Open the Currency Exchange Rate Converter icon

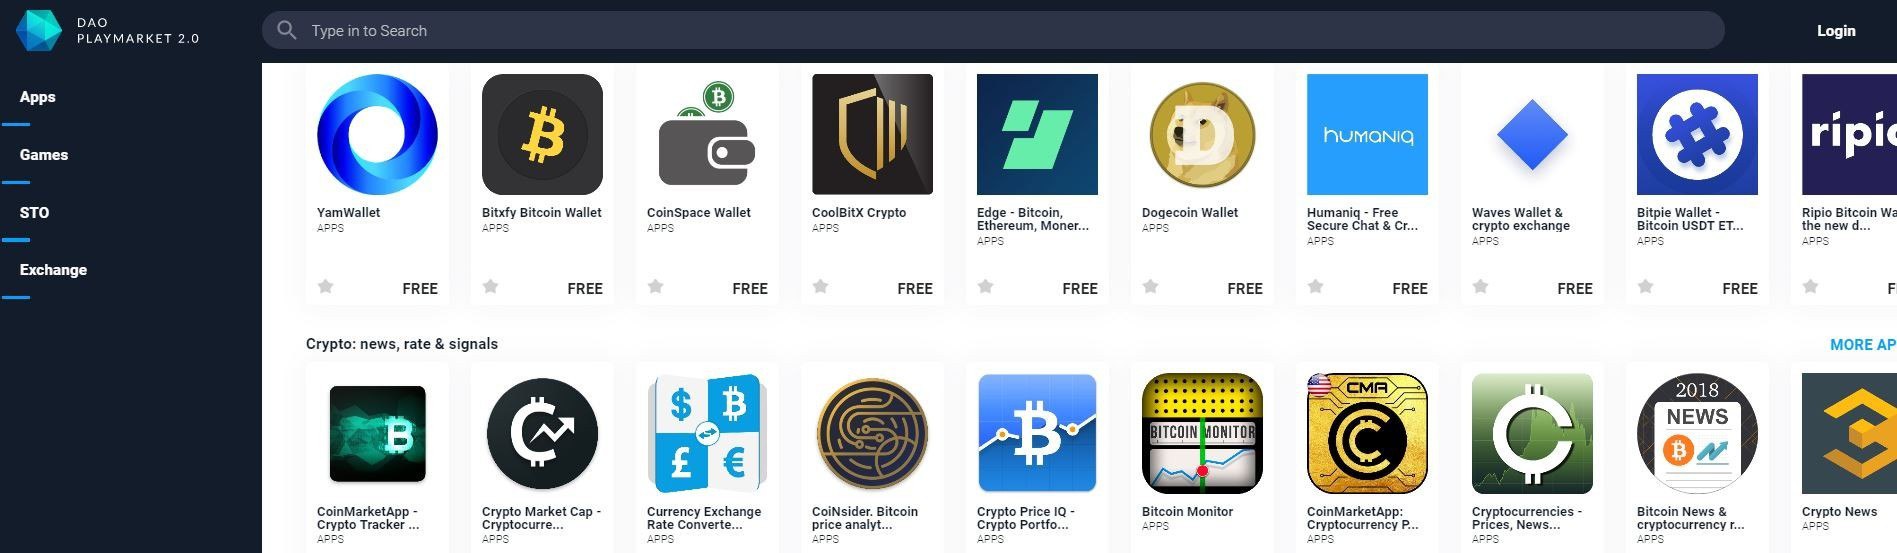point(707,433)
